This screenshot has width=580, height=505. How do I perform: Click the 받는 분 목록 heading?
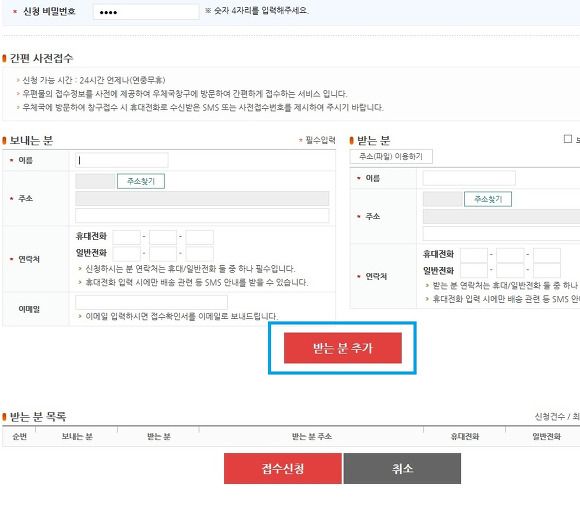click(x=38, y=417)
